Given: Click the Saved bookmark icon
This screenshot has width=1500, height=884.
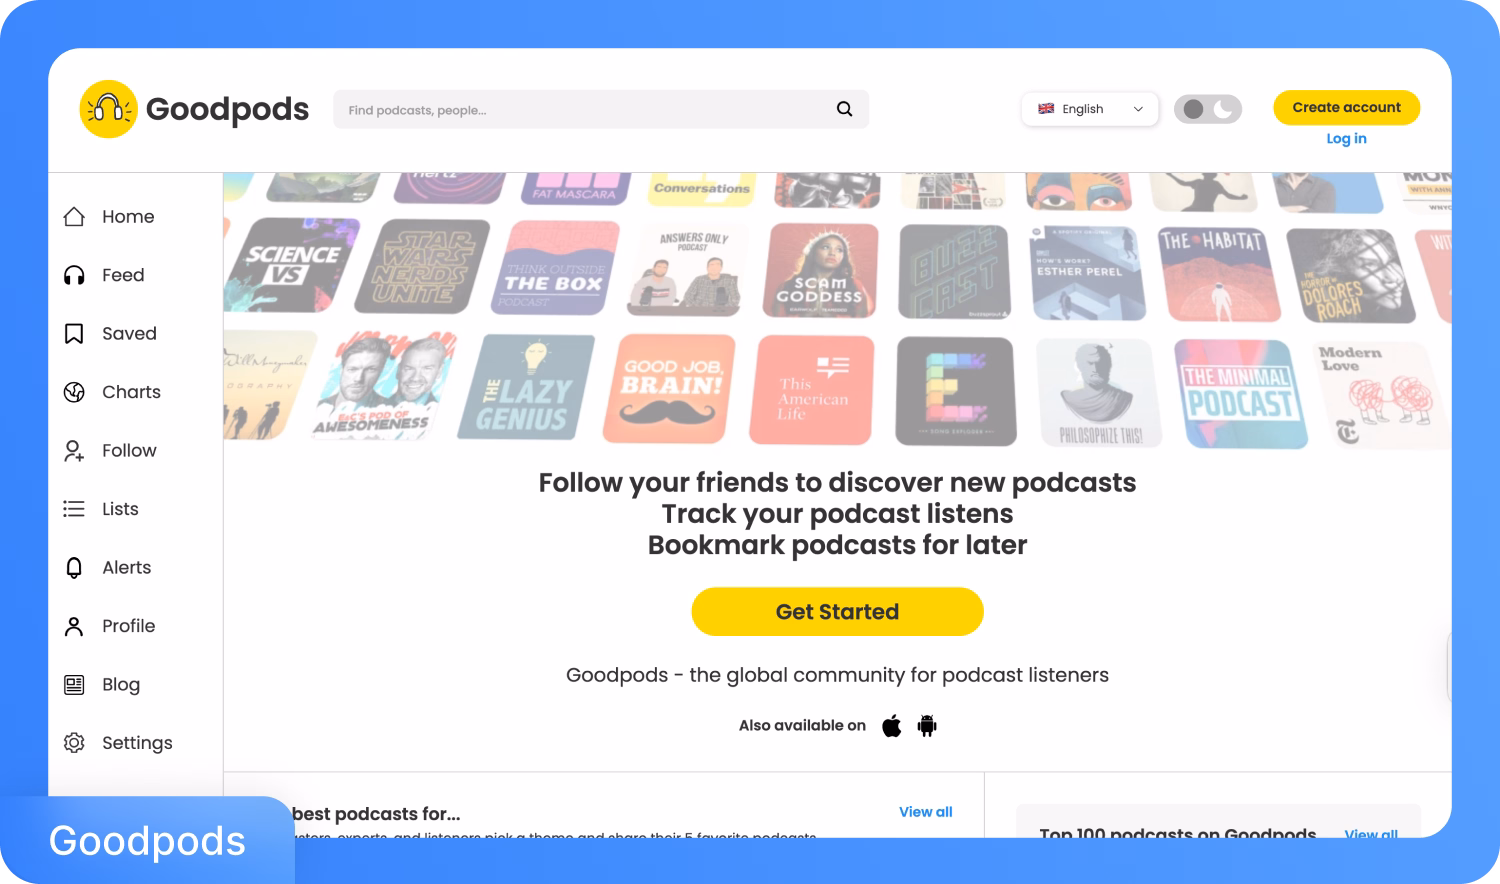Looking at the screenshot, I should click(74, 334).
